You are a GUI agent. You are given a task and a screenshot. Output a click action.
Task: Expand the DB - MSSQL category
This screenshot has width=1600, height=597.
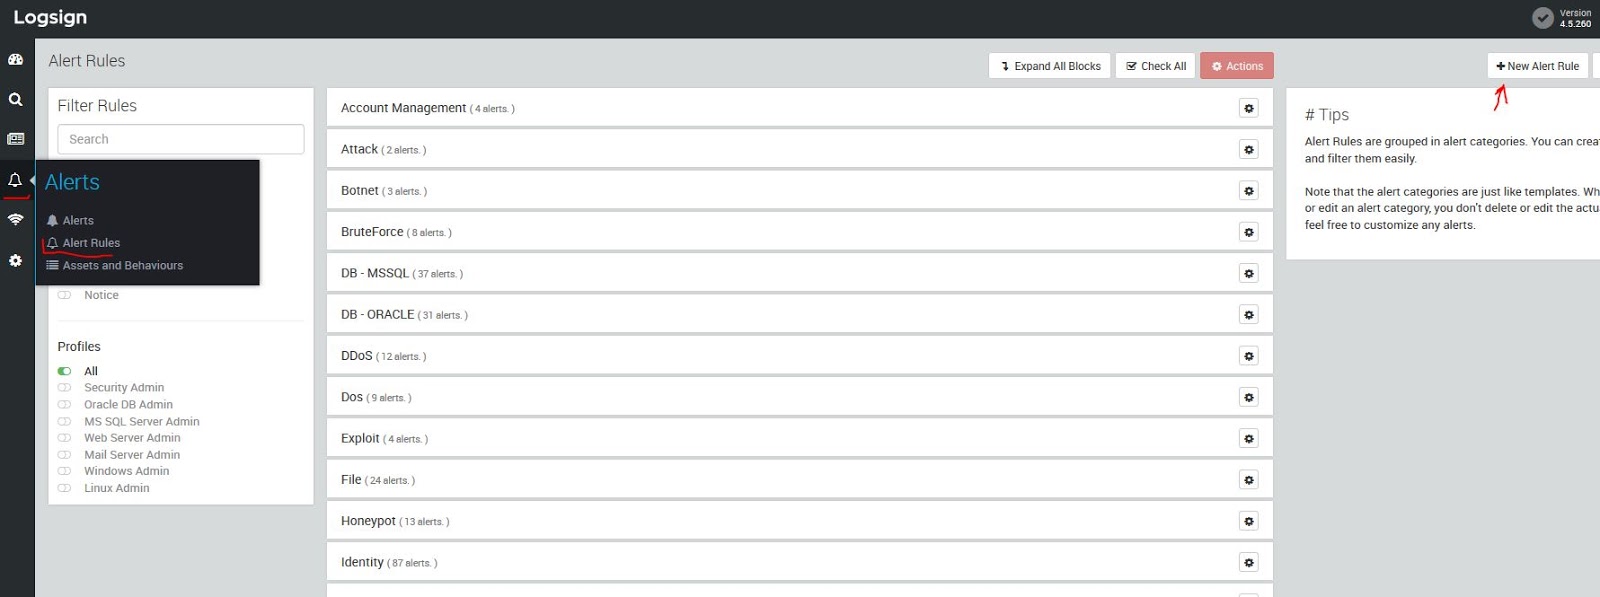point(375,274)
